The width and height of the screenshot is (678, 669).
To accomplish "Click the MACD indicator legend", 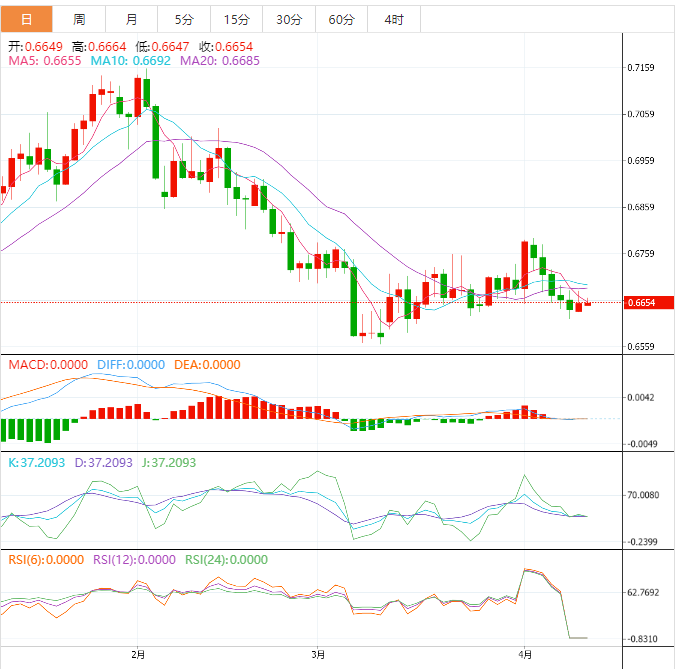I will tap(48, 365).
